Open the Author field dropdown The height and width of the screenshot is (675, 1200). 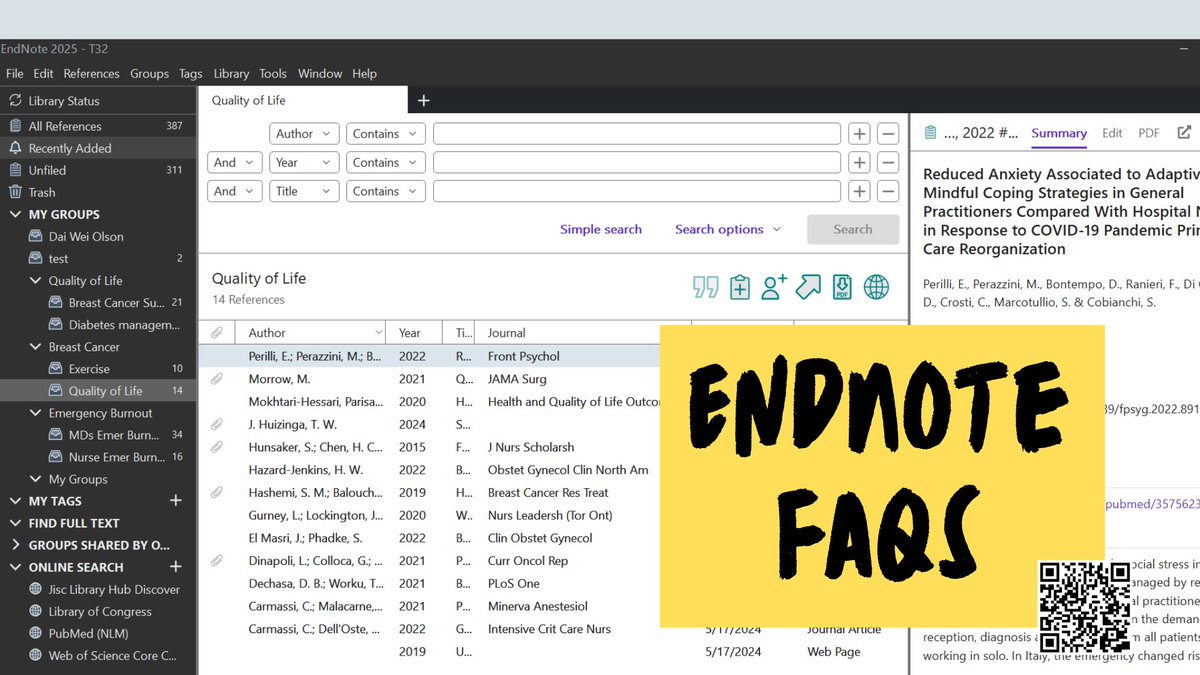[x=305, y=134]
